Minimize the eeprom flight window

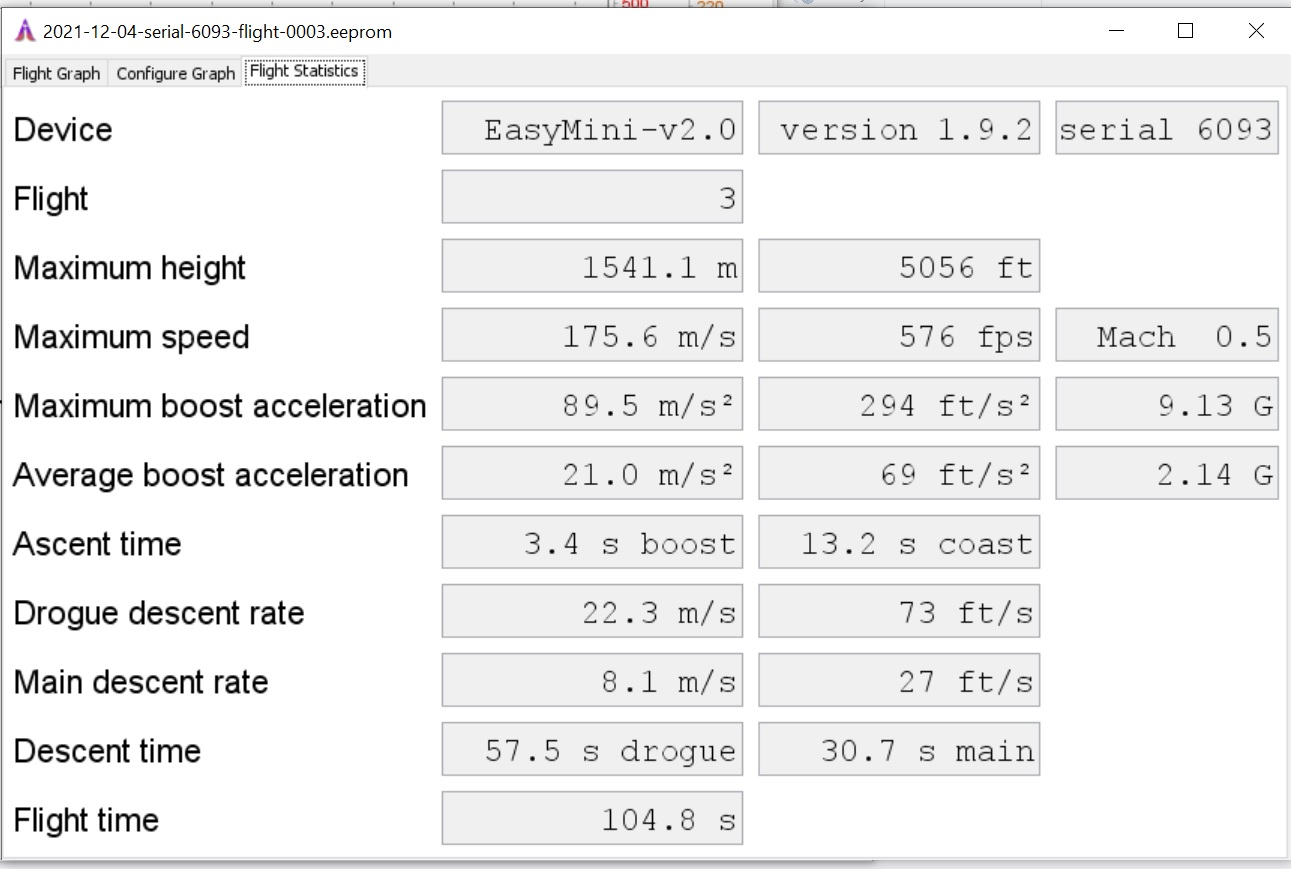(1115, 31)
